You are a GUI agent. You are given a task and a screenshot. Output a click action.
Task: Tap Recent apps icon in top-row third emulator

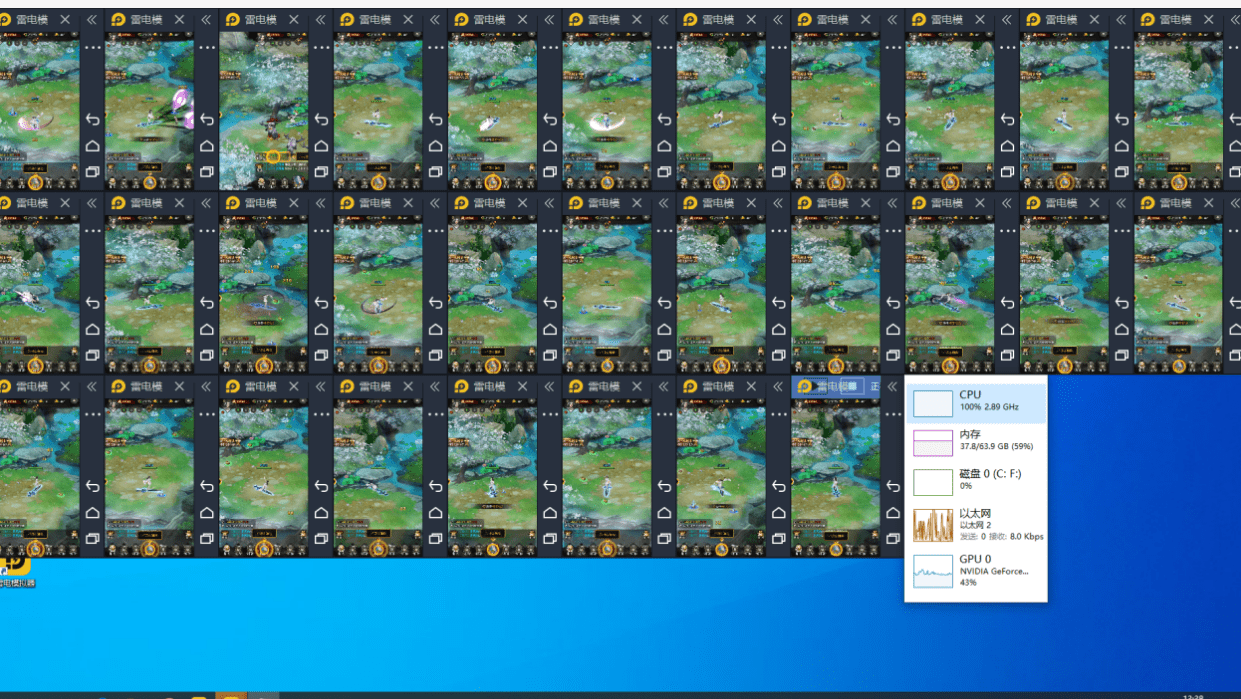[321, 172]
